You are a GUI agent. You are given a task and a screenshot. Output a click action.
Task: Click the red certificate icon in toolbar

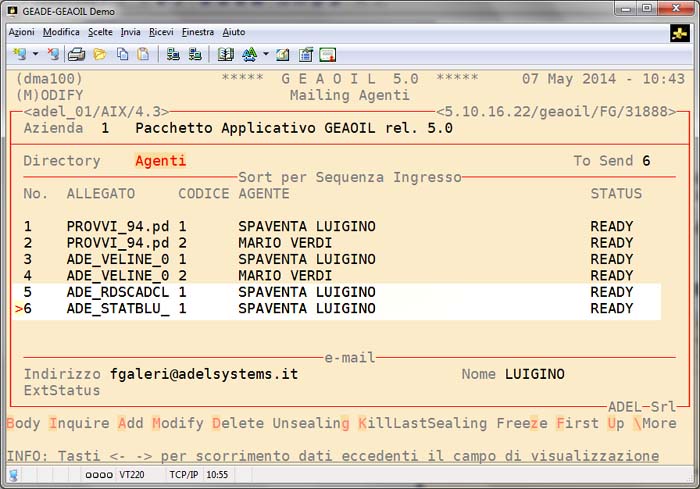(x=327, y=54)
